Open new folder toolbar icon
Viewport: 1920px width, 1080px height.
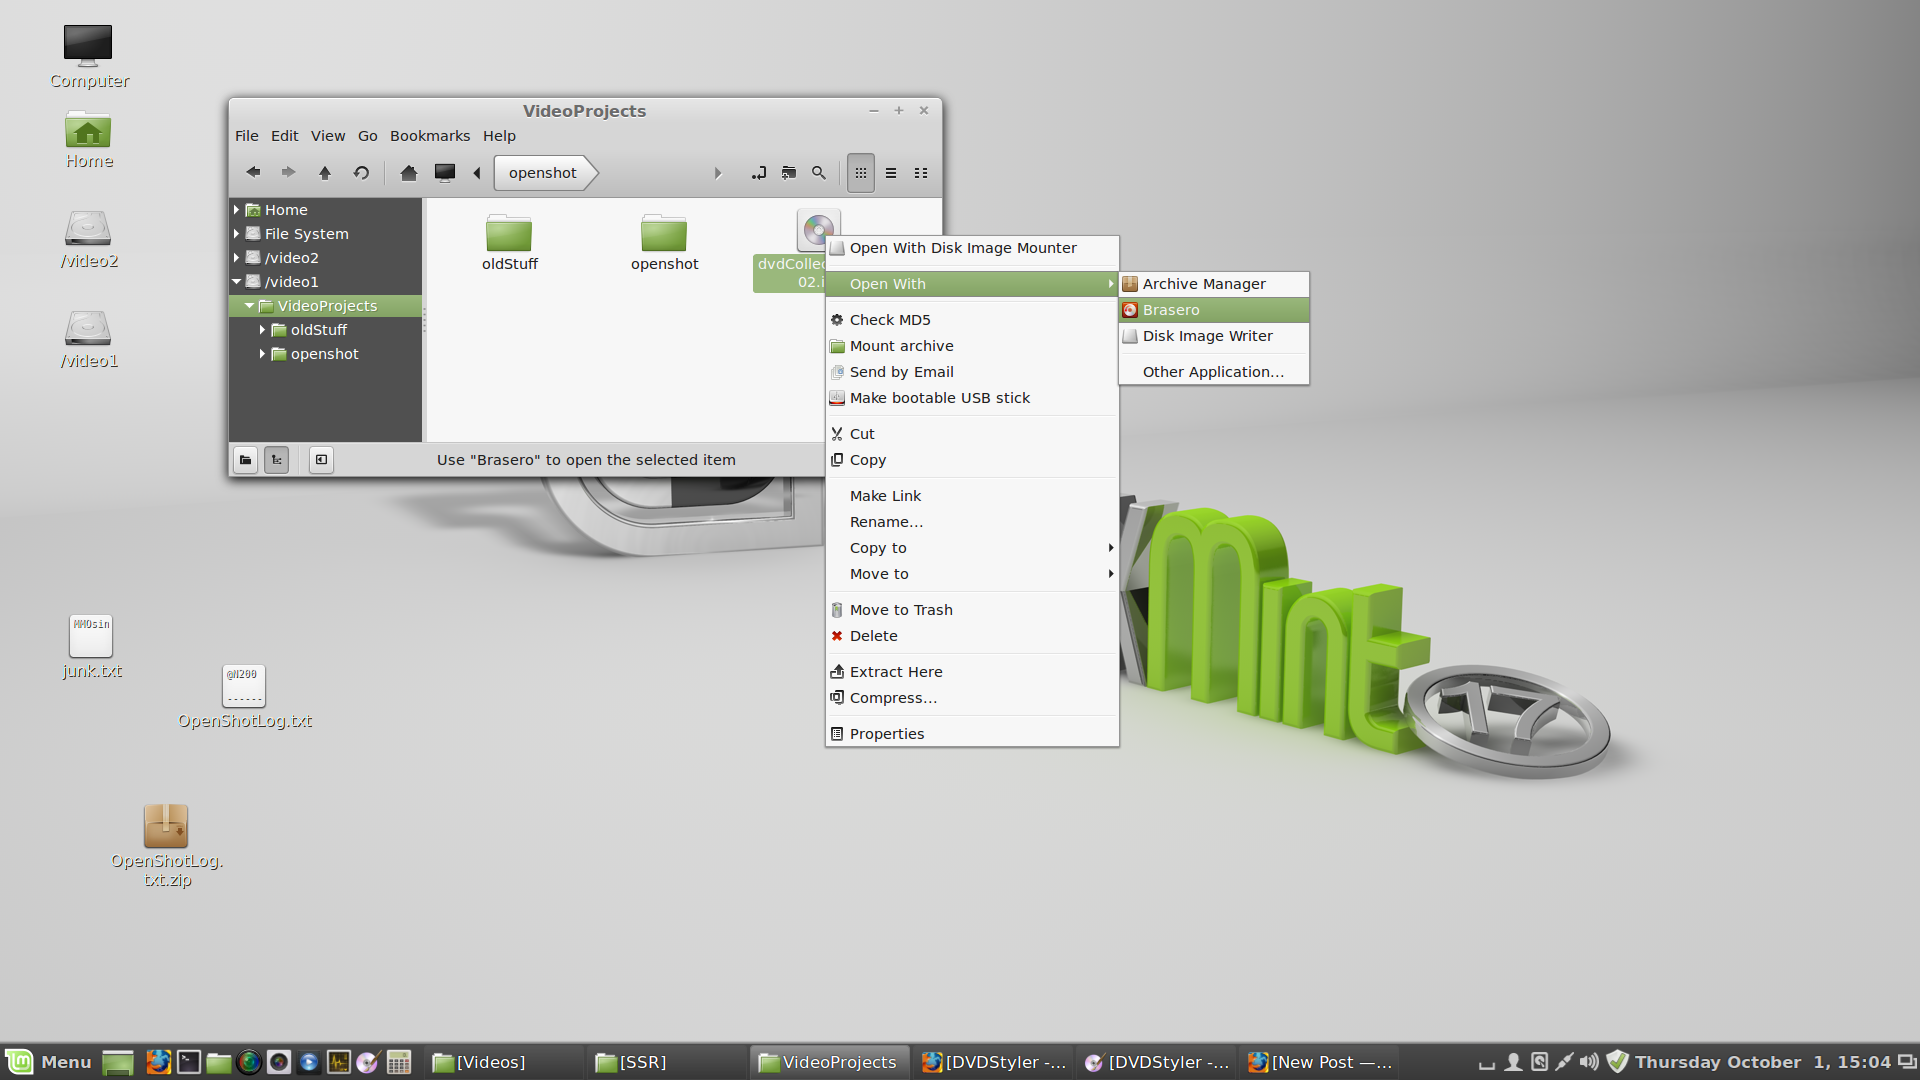click(x=789, y=173)
